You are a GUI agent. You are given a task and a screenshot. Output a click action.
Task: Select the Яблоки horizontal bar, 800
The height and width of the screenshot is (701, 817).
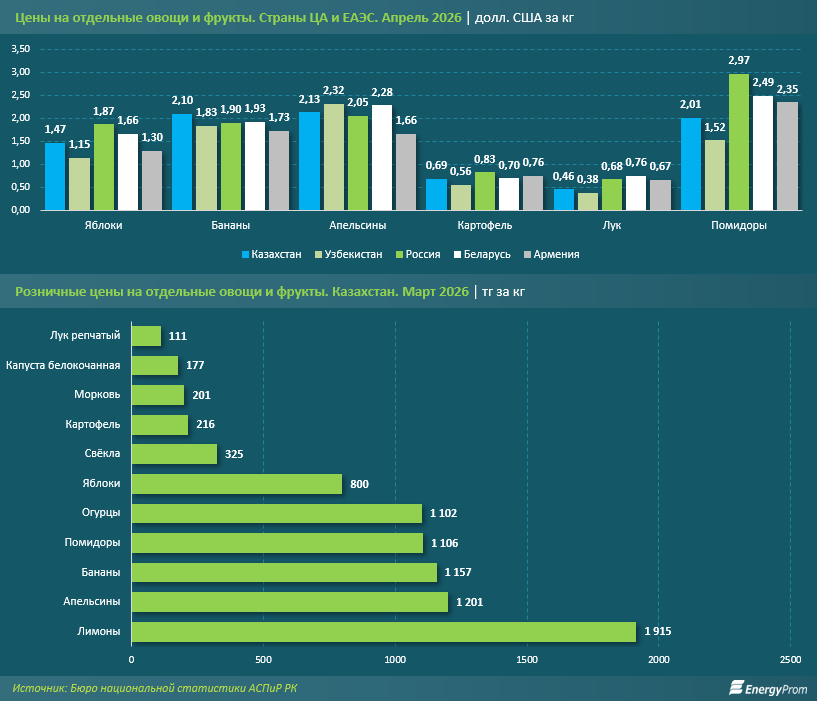236,483
